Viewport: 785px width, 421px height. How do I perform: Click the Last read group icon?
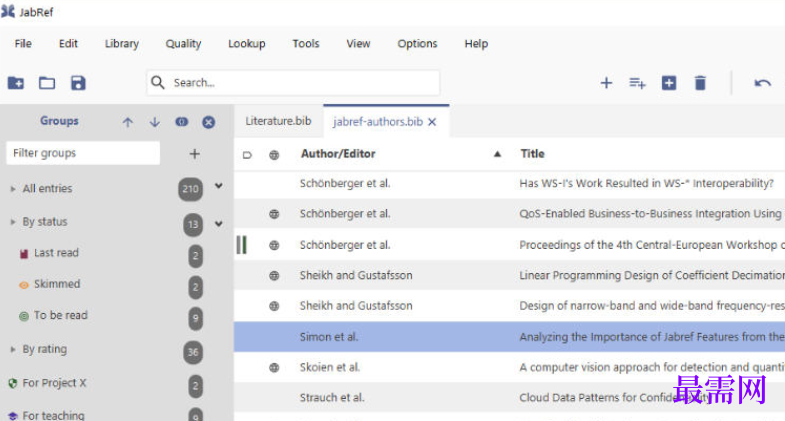tap(24, 254)
